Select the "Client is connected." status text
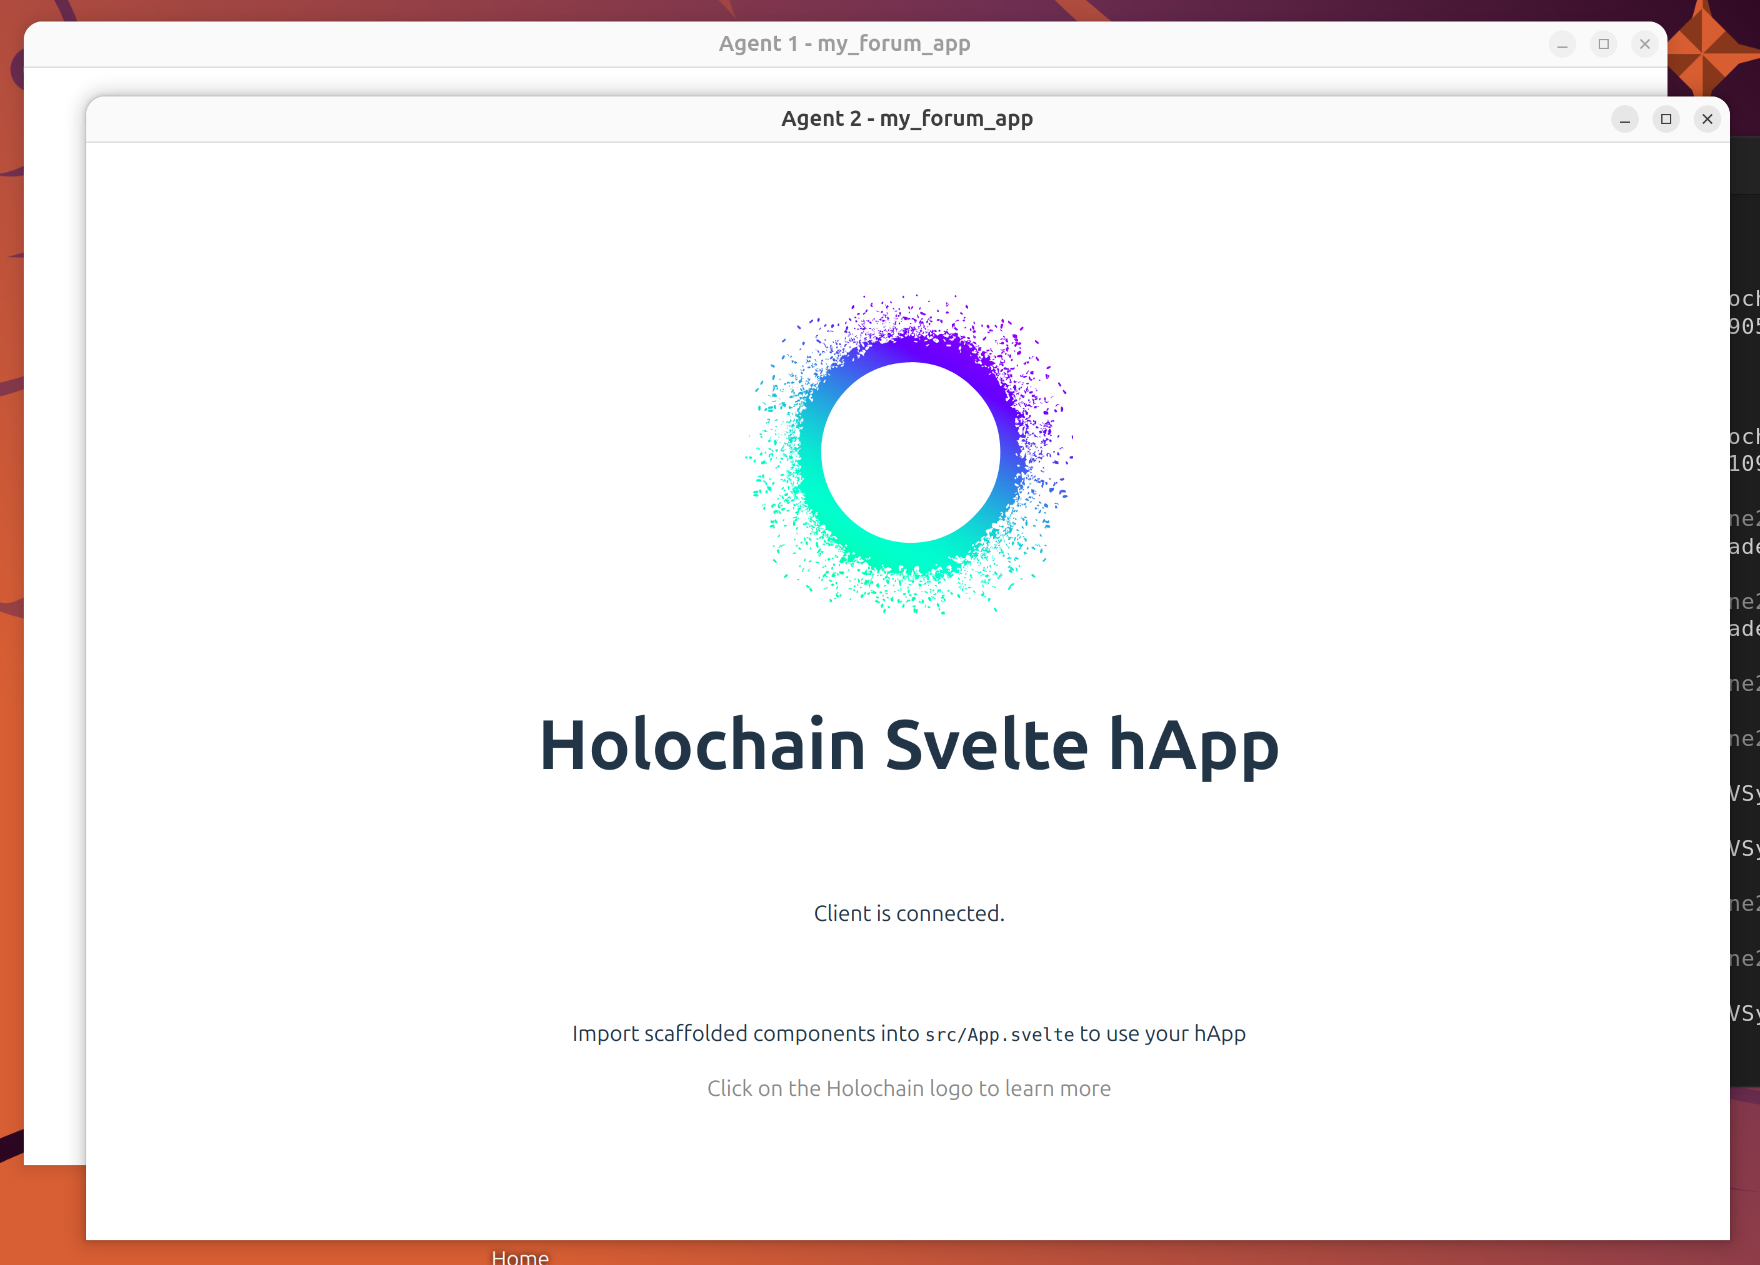 (x=909, y=913)
